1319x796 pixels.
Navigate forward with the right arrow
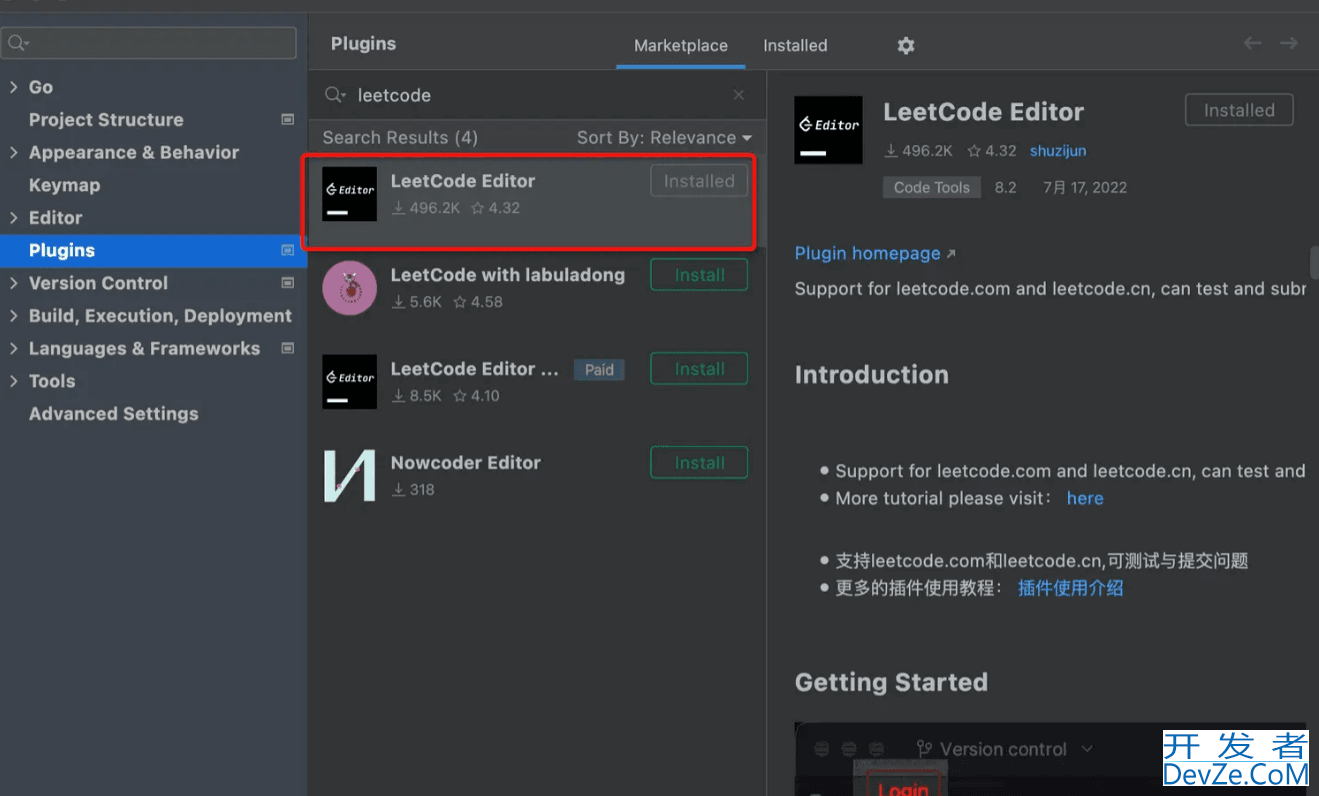coord(1289,43)
